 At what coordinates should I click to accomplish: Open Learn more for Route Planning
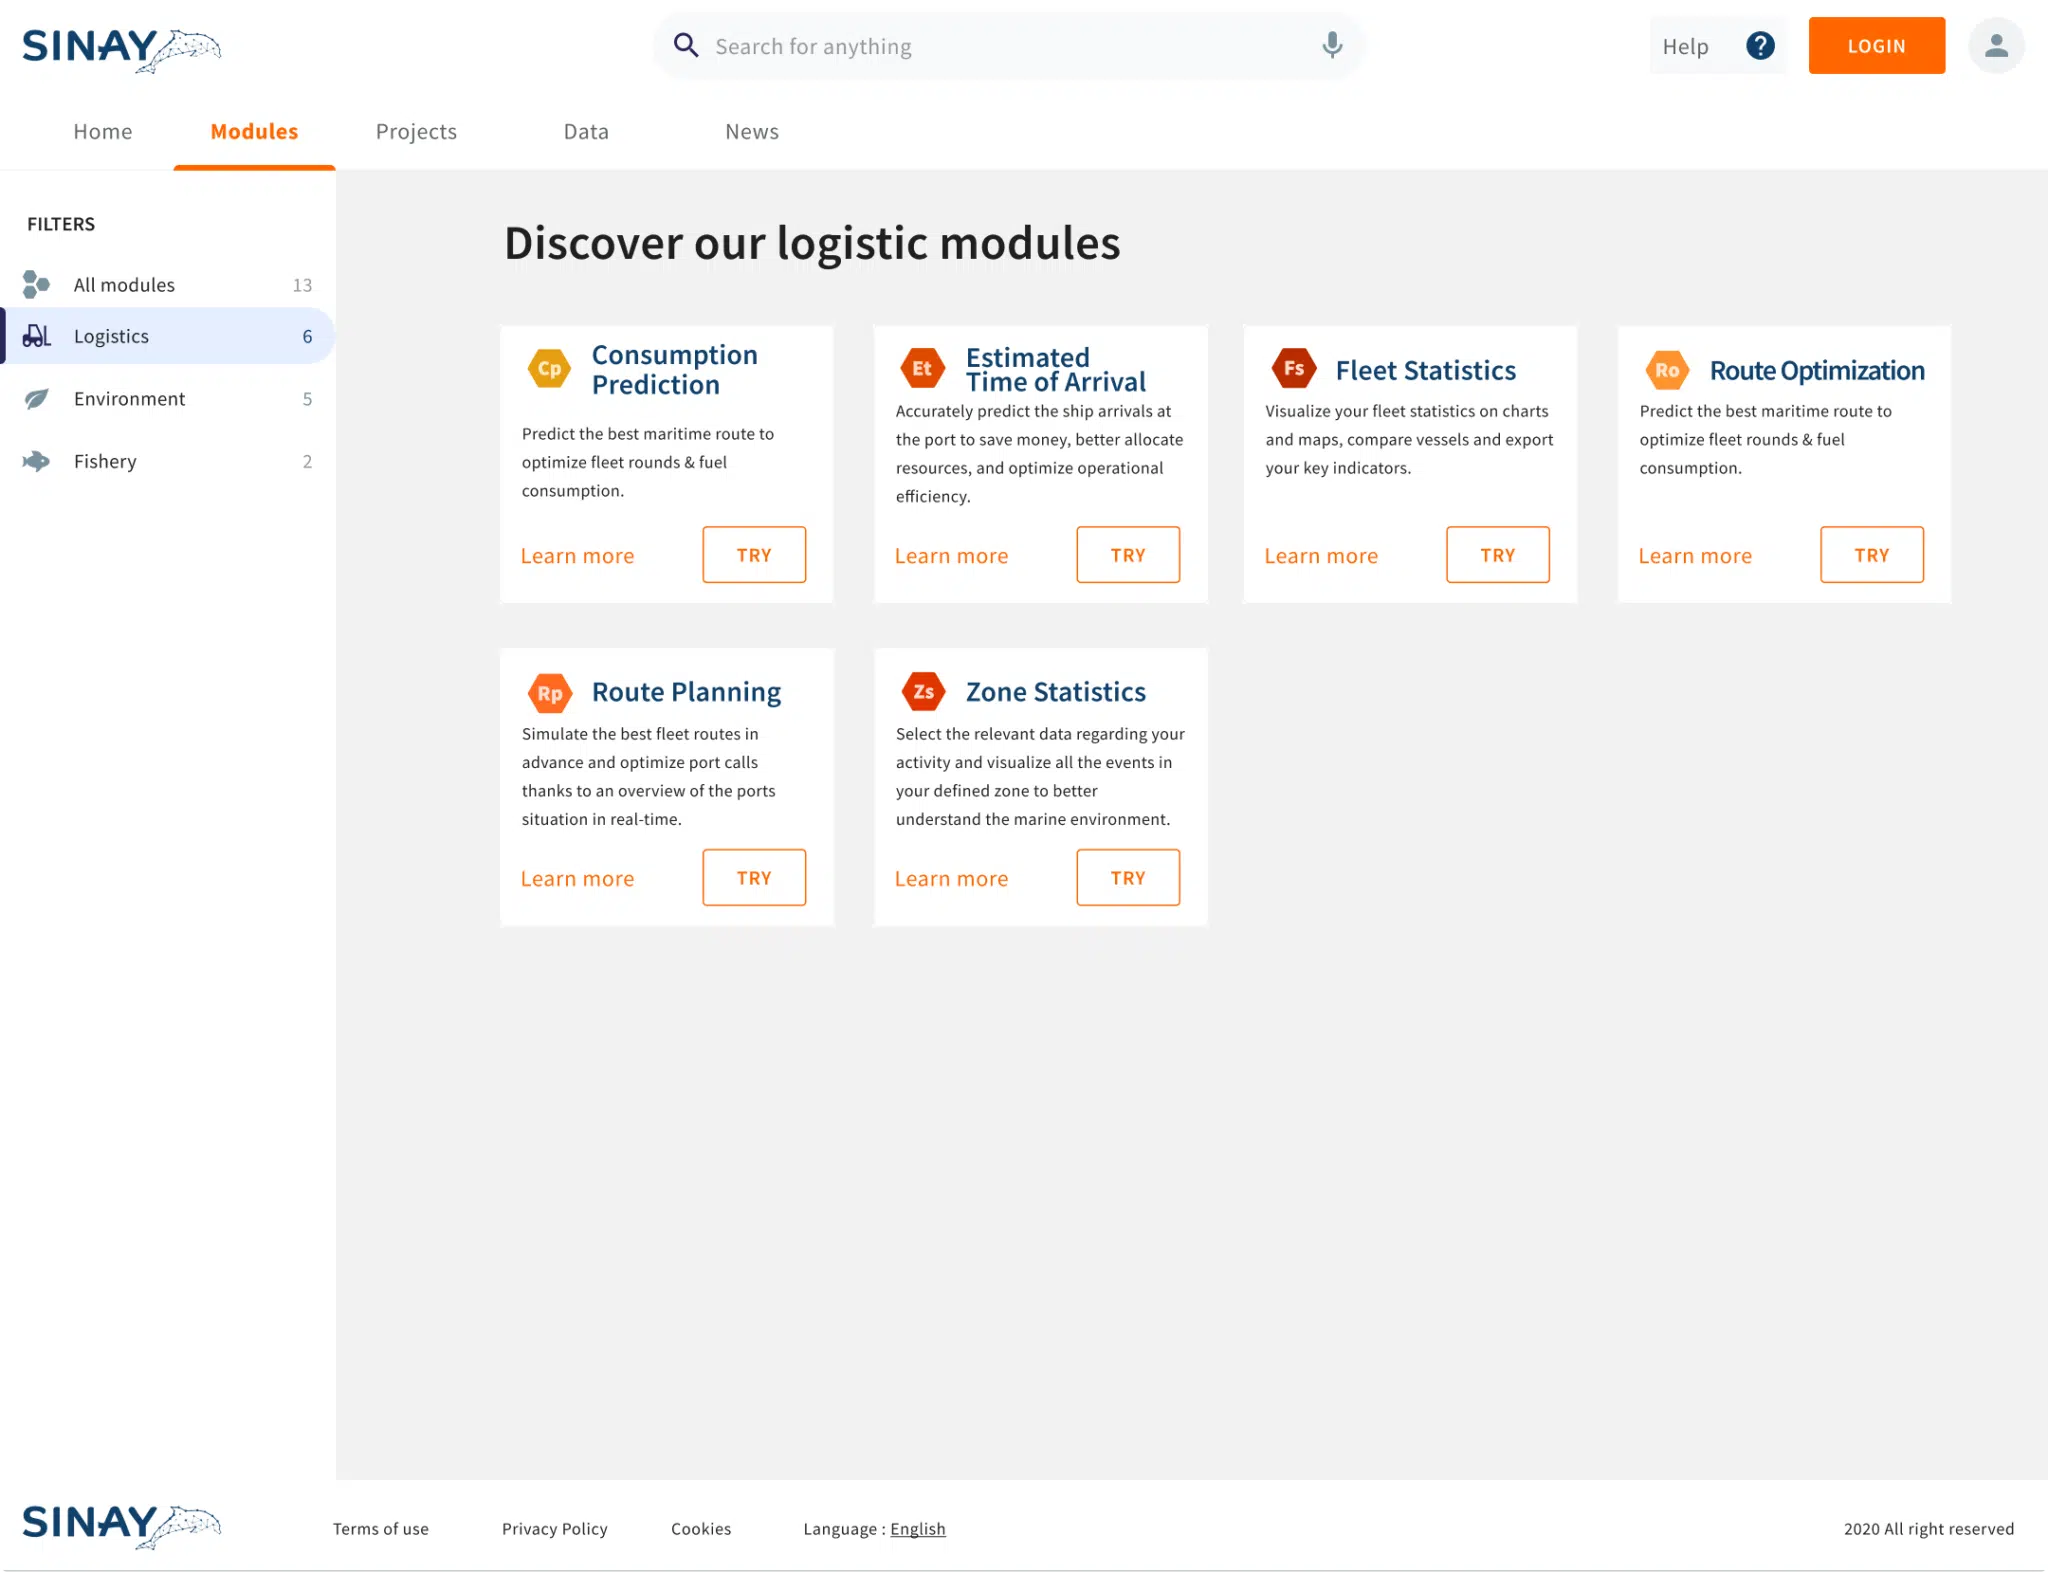[577, 879]
